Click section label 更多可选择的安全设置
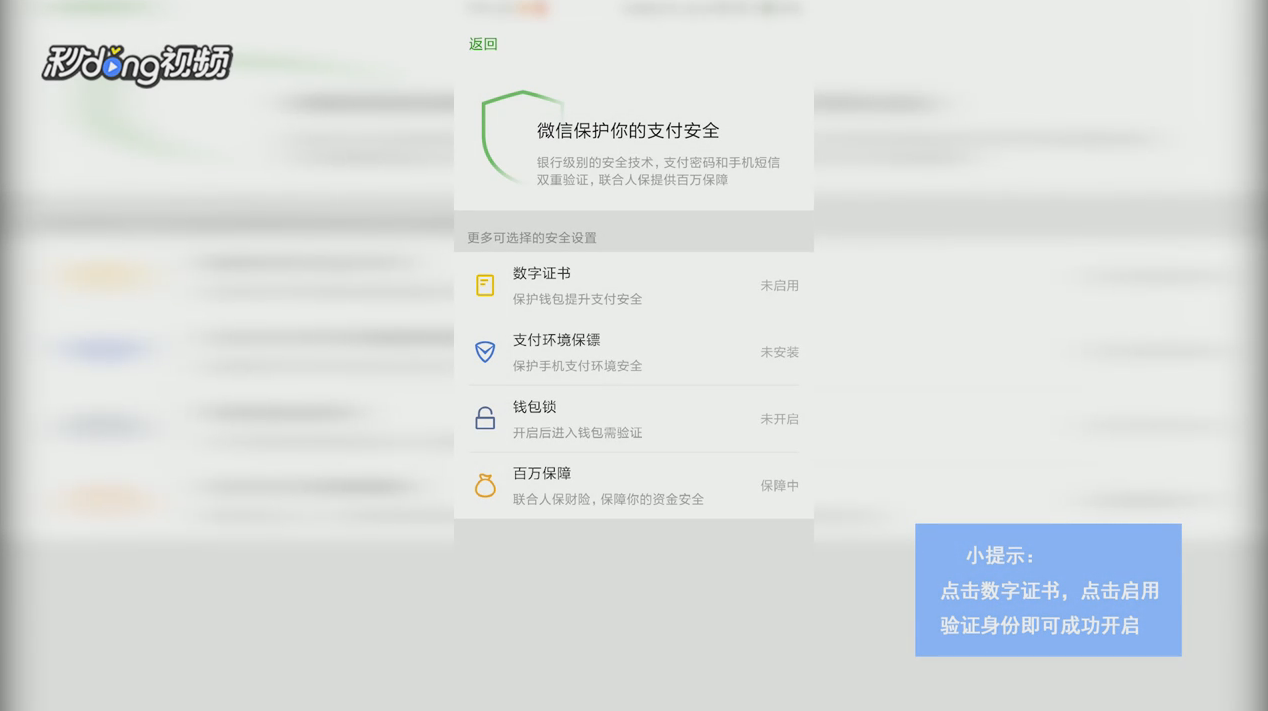The height and width of the screenshot is (711, 1268). tap(532, 238)
